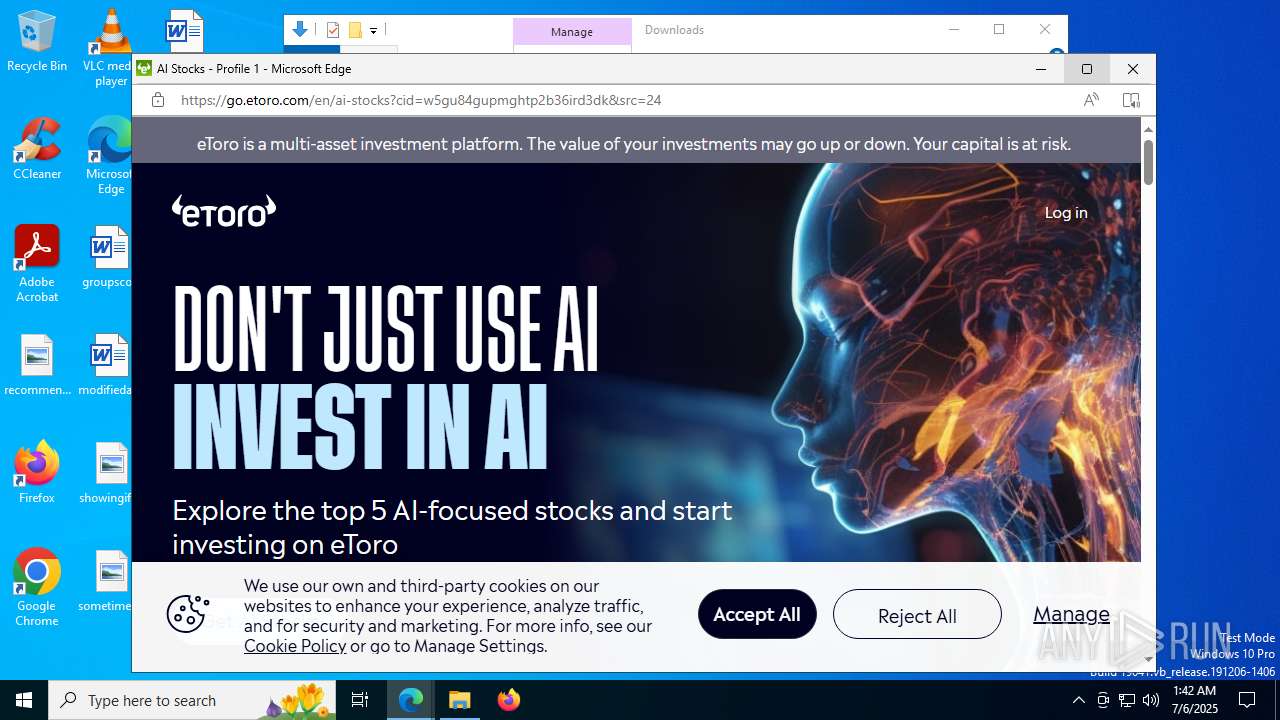1280x720 pixels.
Task: Click the site lock icon in address bar
Action: point(158,100)
